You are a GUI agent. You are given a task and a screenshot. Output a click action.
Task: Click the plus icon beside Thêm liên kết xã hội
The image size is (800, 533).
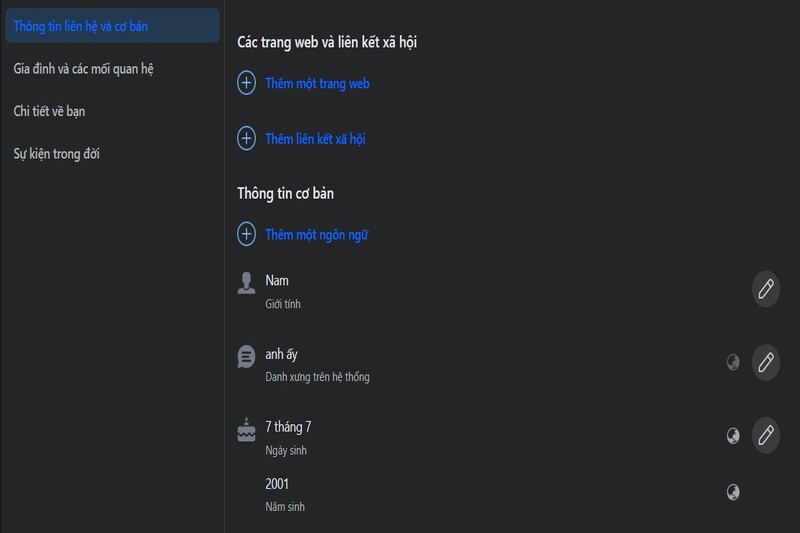tap(246, 139)
